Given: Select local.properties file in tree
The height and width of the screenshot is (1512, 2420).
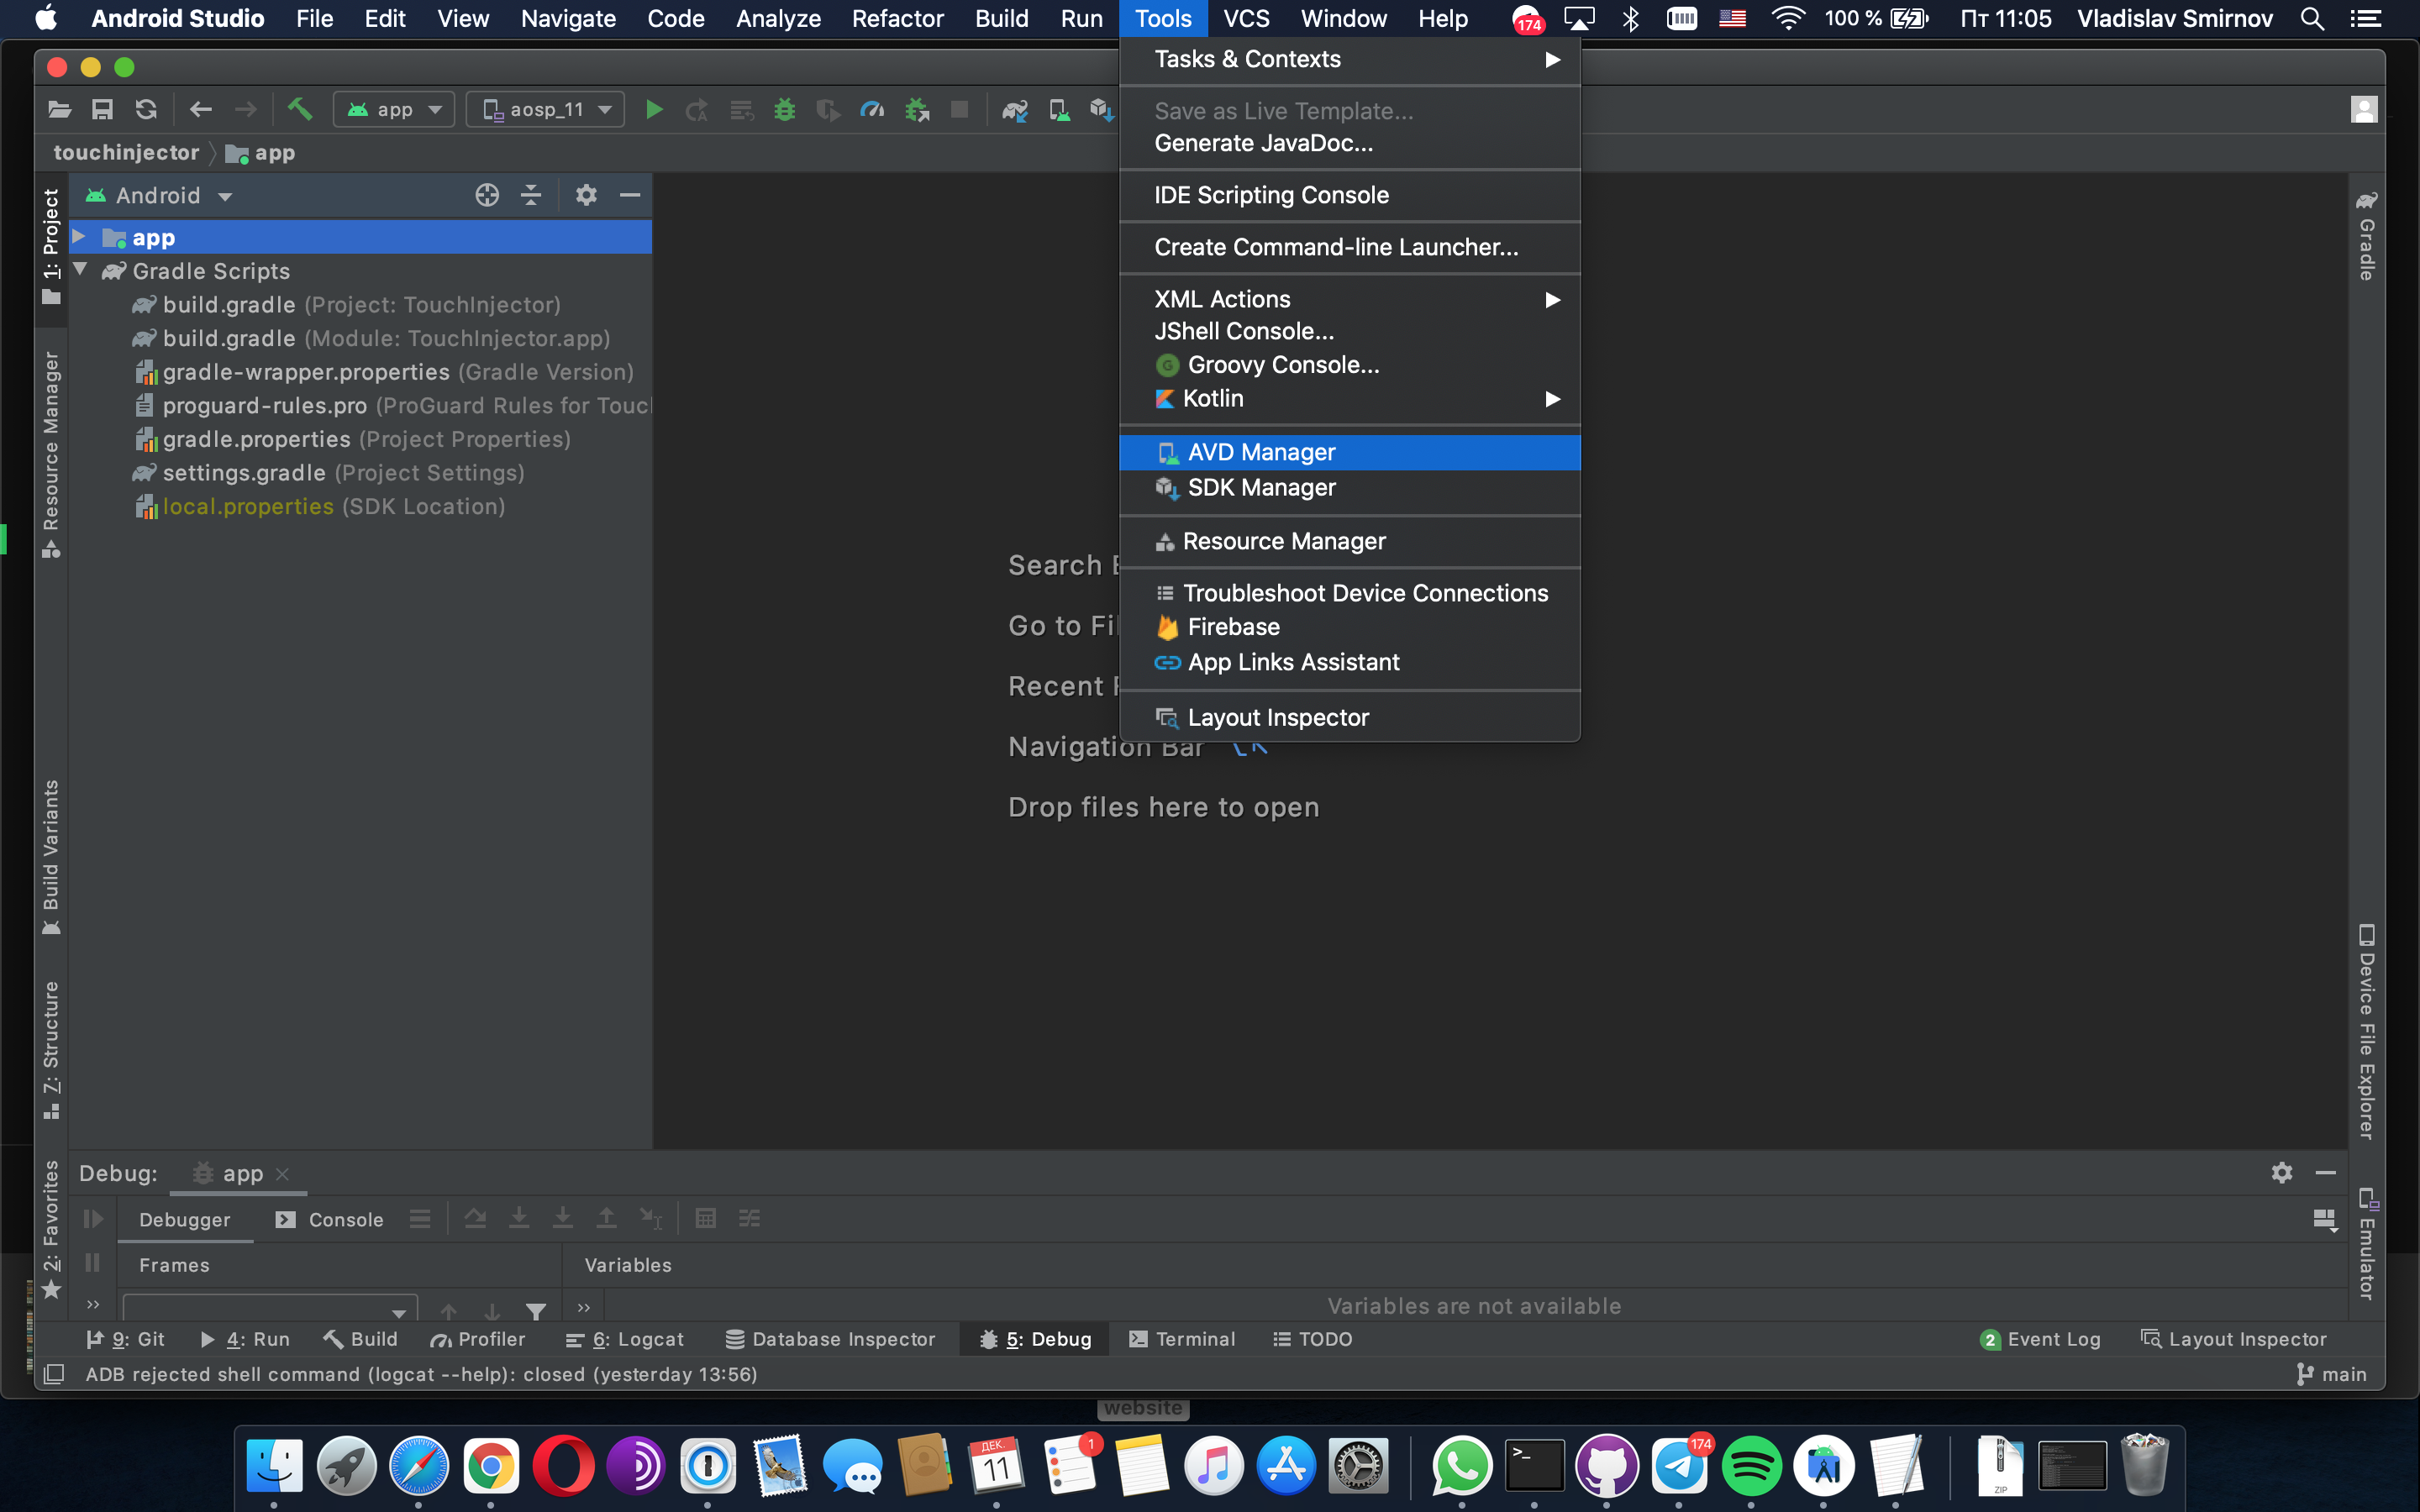Looking at the screenshot, I should pyautogui.click(x=319, y=506).
